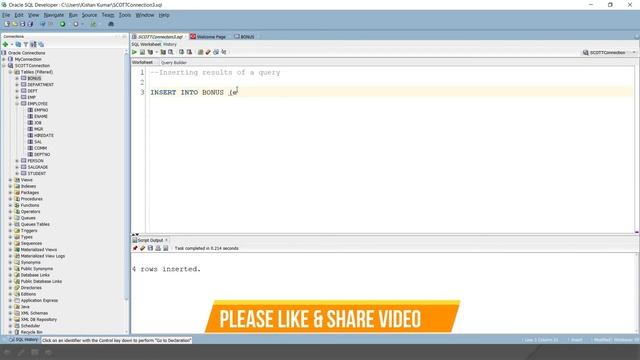Expand the DEPT table node
This screenshot has height=360, width=640.
point(17,91)
